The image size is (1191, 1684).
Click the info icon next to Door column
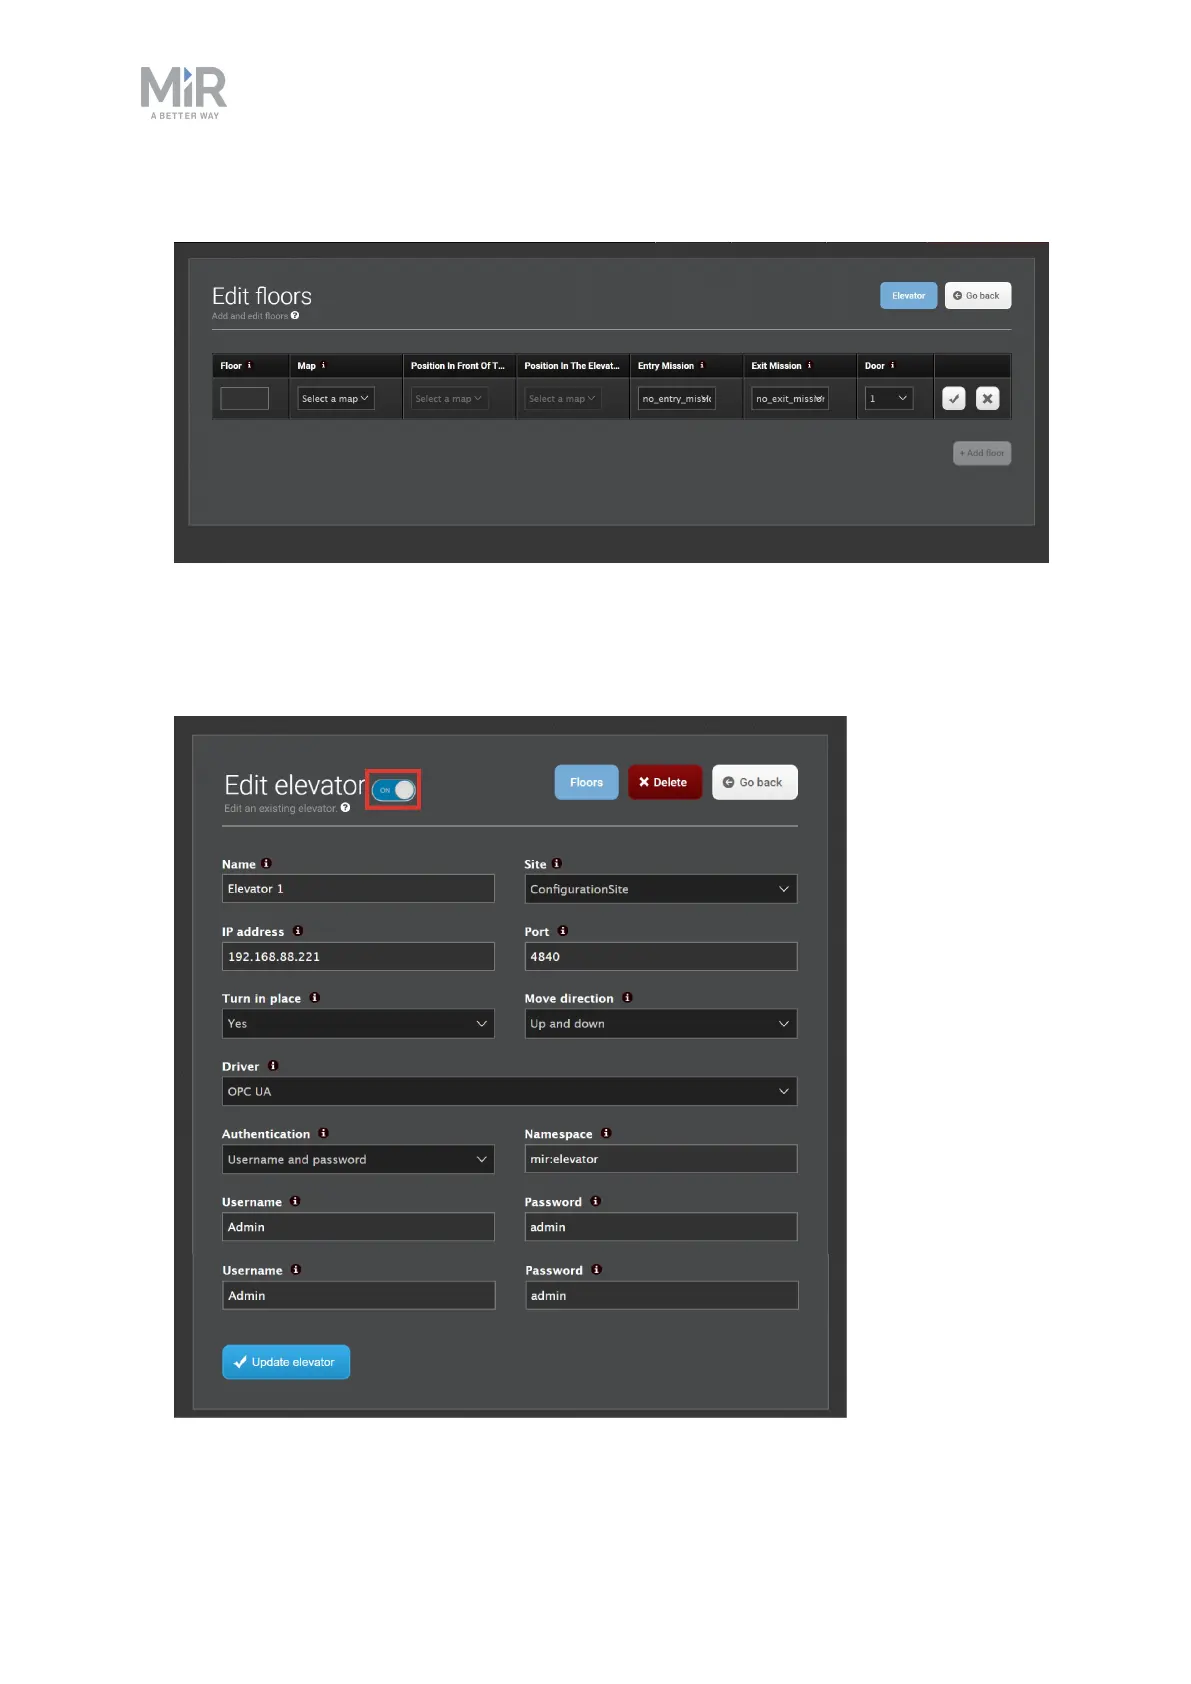892,365
